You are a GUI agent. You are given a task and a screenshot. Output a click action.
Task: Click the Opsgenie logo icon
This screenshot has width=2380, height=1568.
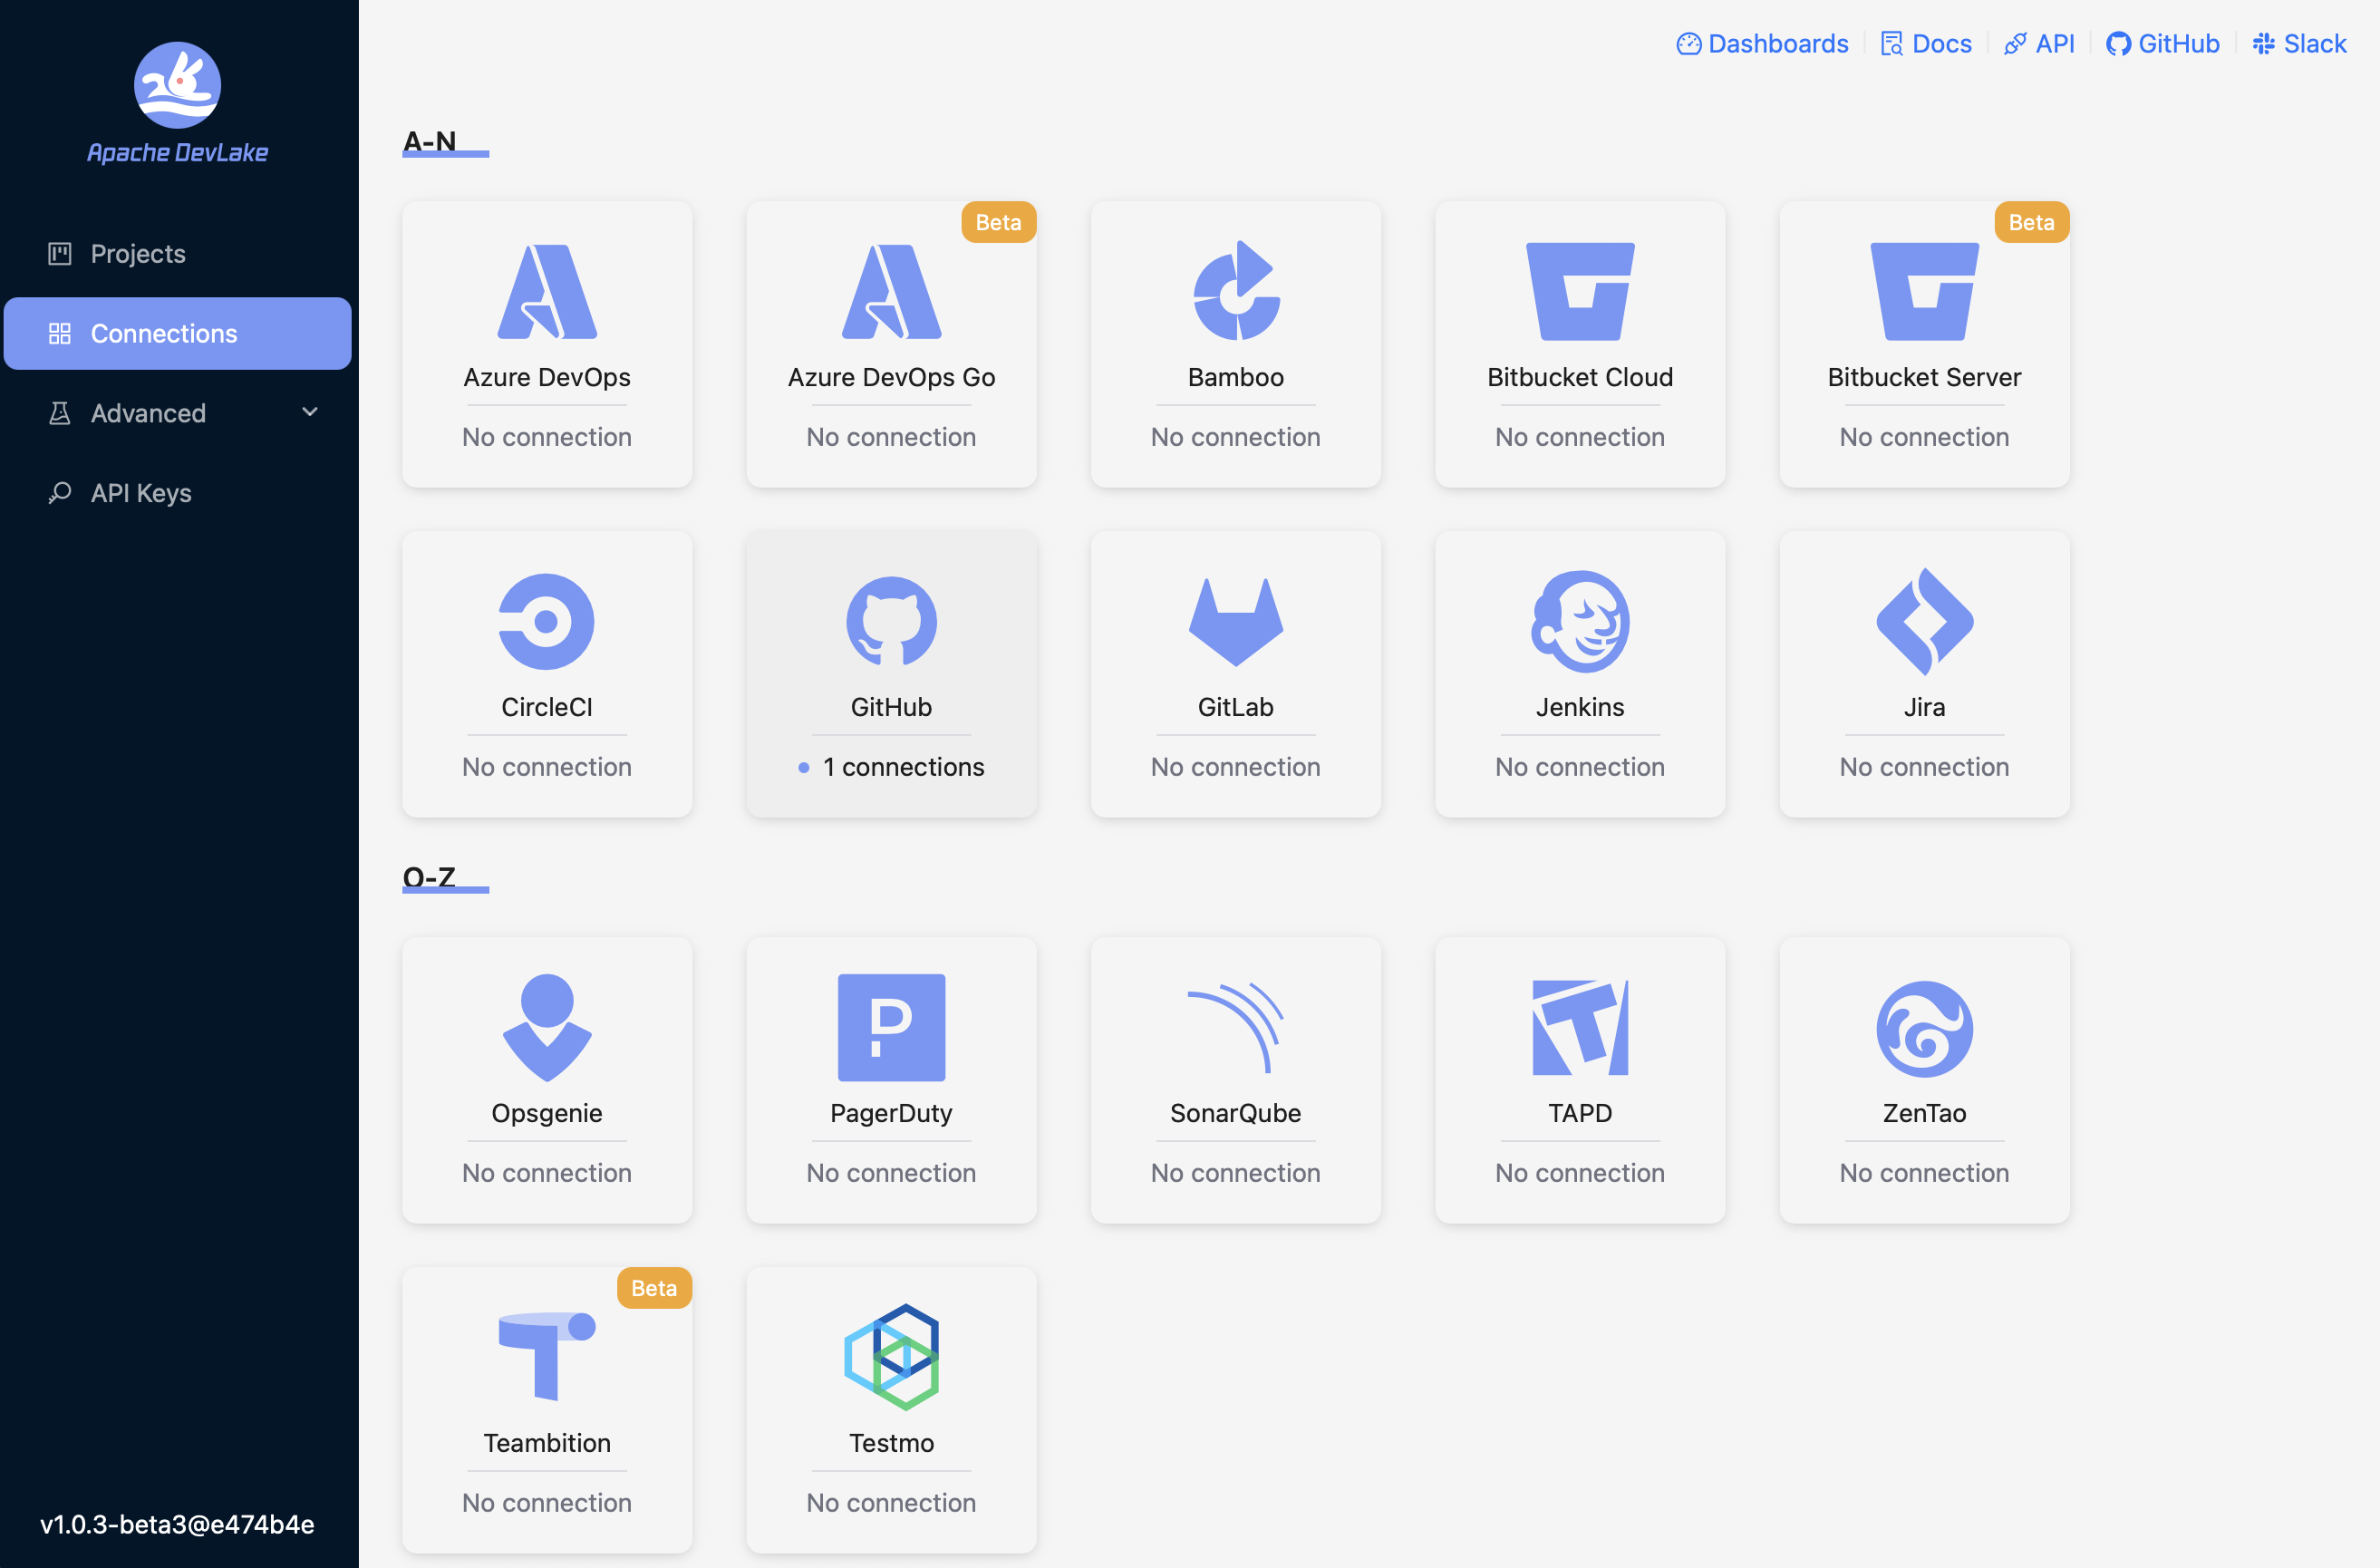pos(547,1027)
